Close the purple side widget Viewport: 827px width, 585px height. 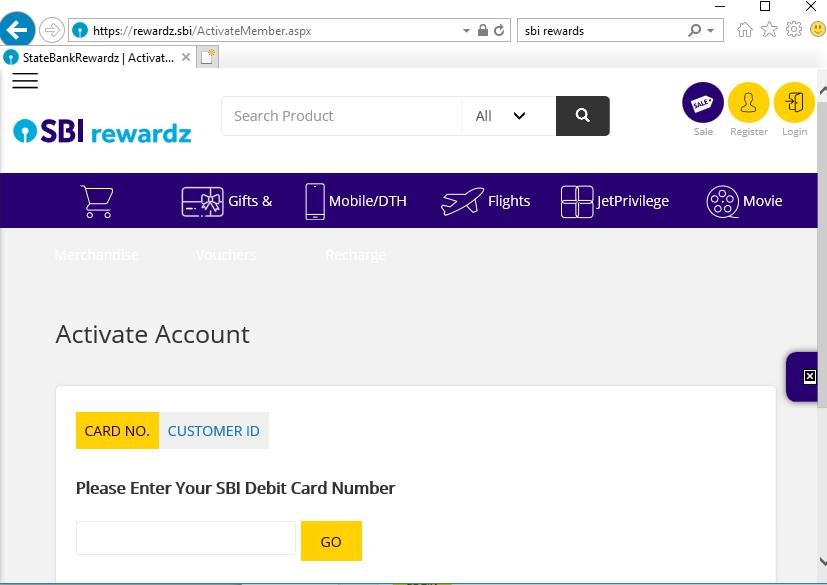tap(810, 377)
